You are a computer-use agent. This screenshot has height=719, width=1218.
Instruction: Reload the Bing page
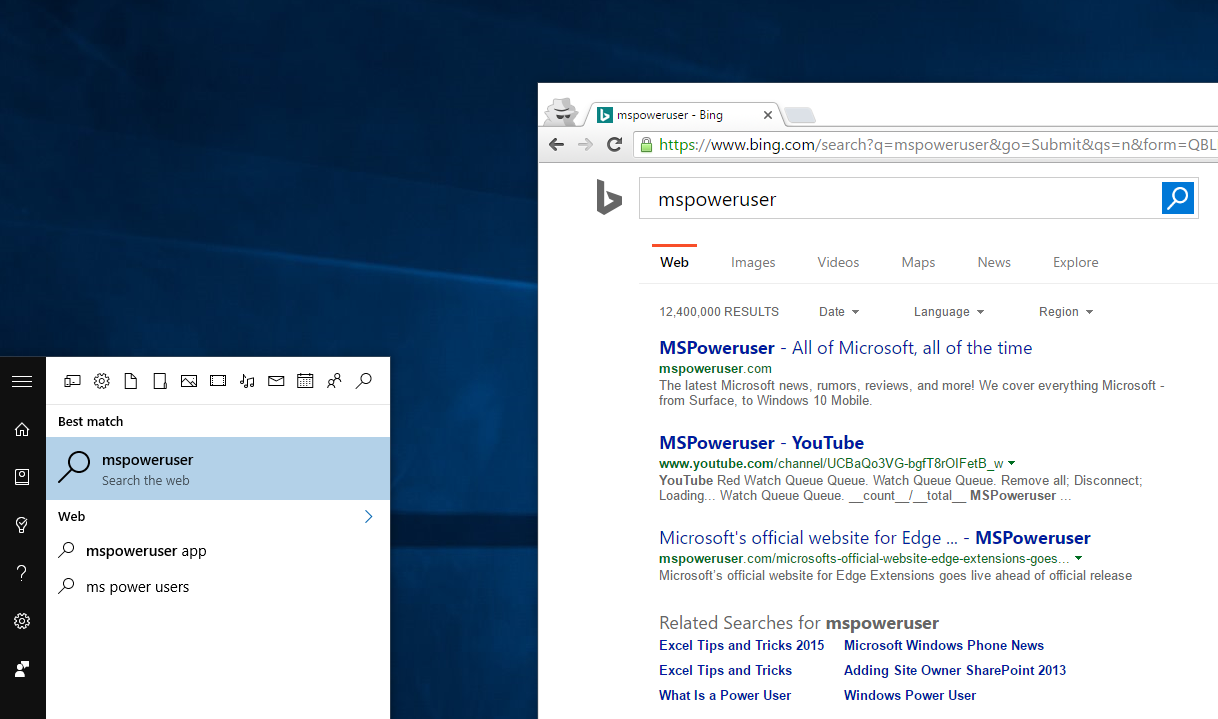[x=615, y=145]
